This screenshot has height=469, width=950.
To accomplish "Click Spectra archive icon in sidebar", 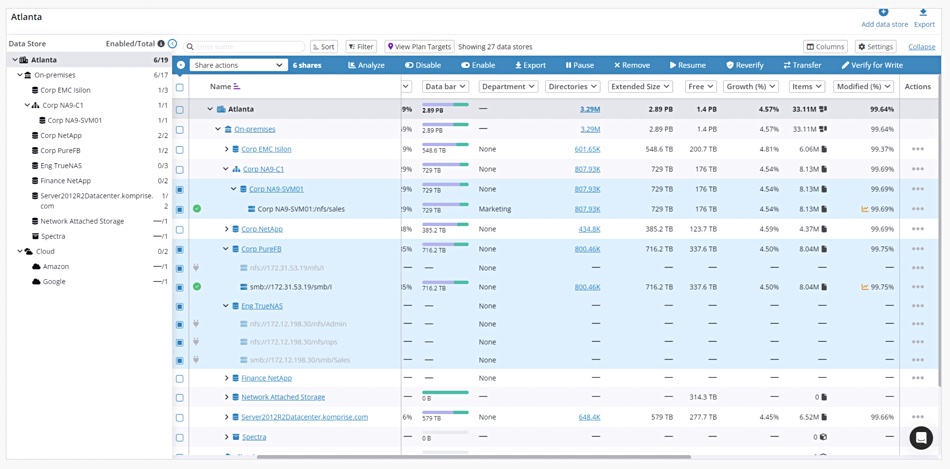I will pos(36,236).
